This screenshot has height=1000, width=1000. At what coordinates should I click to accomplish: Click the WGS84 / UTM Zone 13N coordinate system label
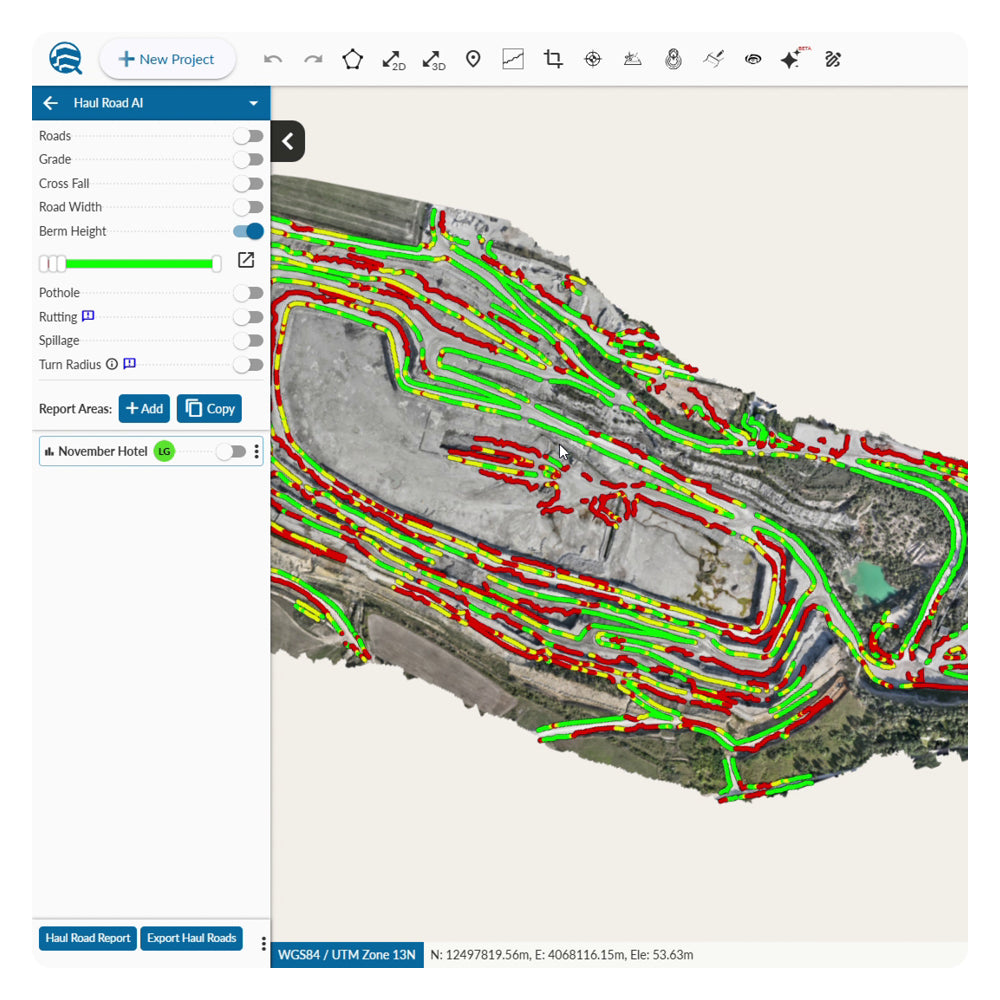[x=347, y=955]
